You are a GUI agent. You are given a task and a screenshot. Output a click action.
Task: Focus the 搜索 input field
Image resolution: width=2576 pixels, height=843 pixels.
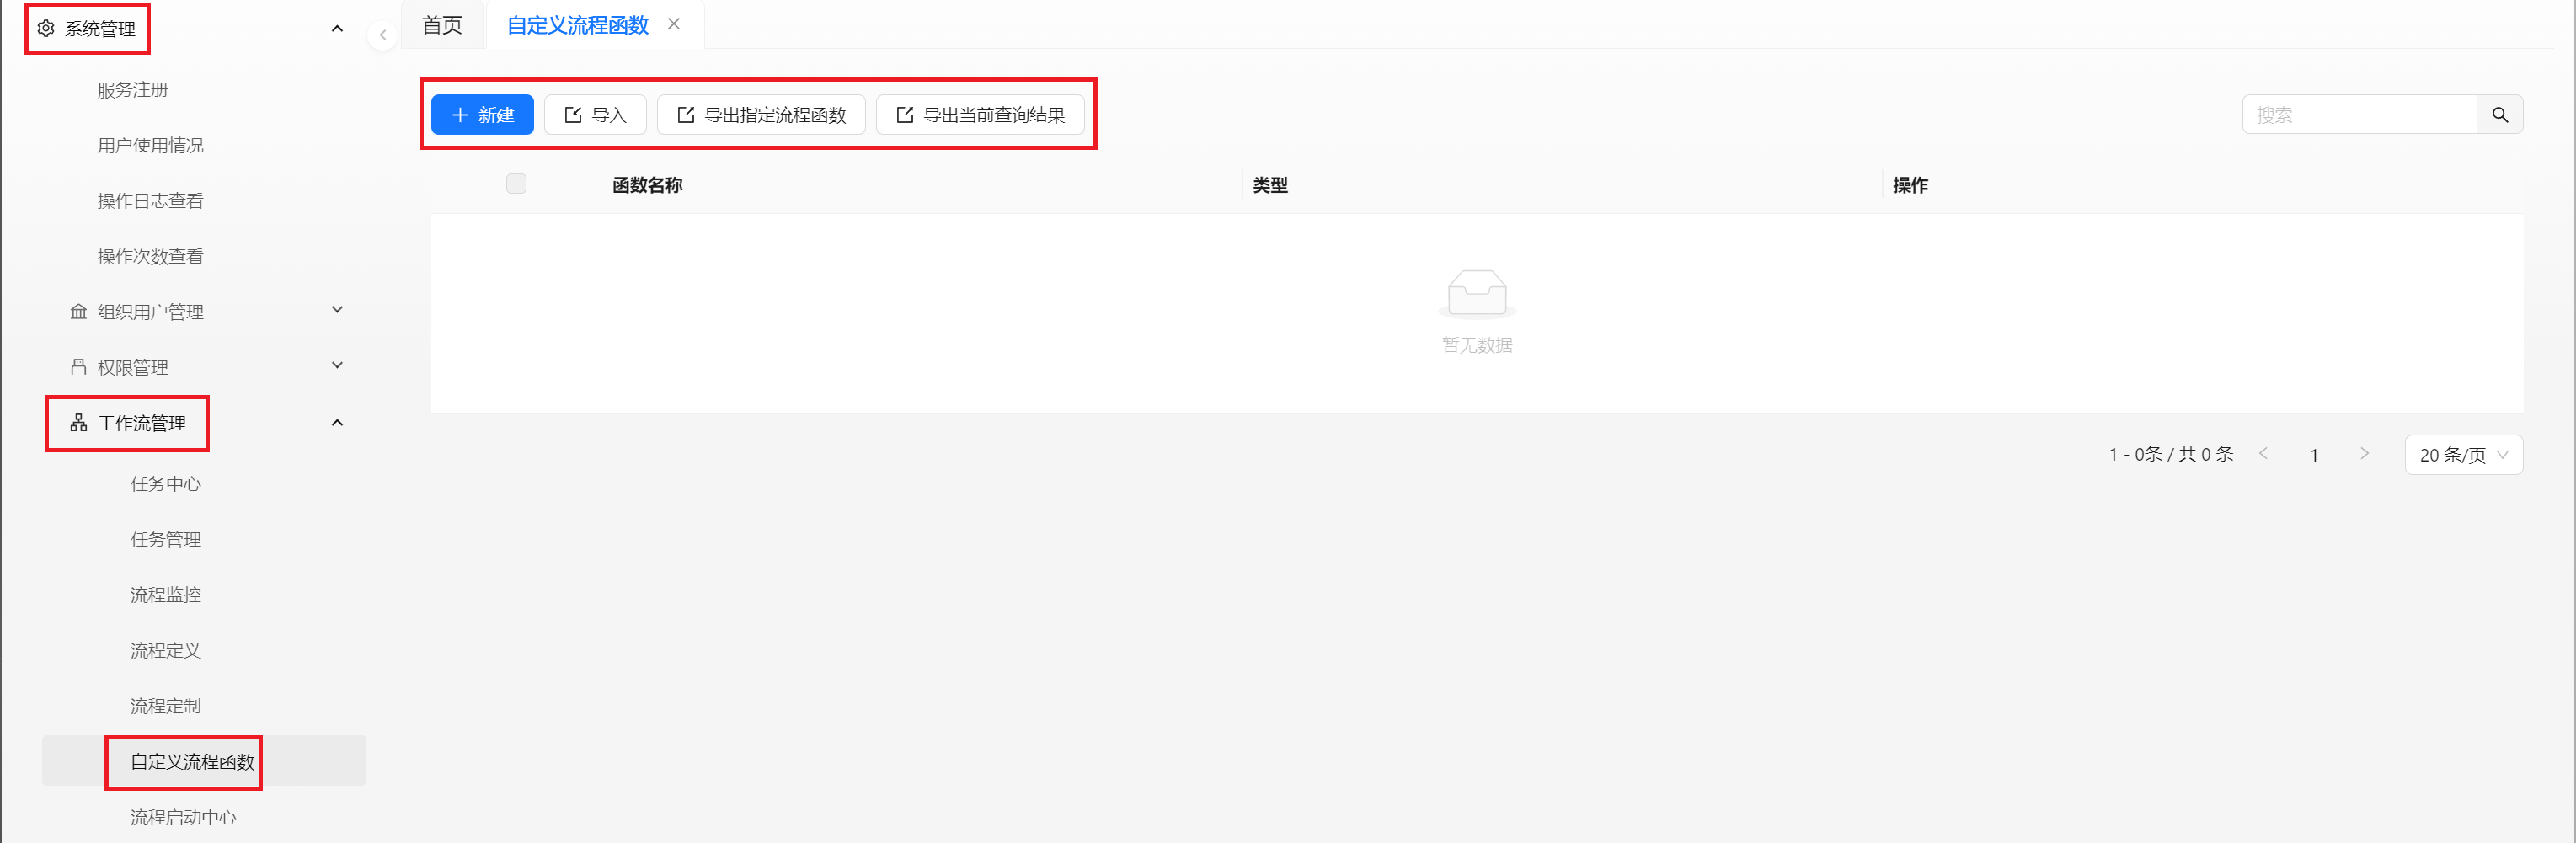(2359, 115)
